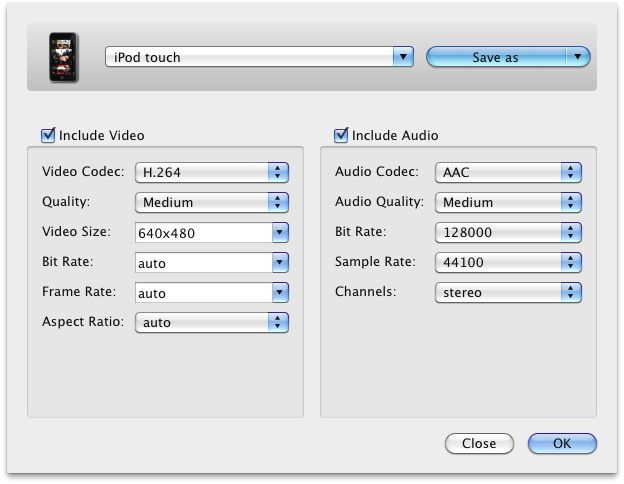624x484 pixels.
Task: Open the Audio Codec AAC popup
Action: pyautogui.click(x=508, y=172)
